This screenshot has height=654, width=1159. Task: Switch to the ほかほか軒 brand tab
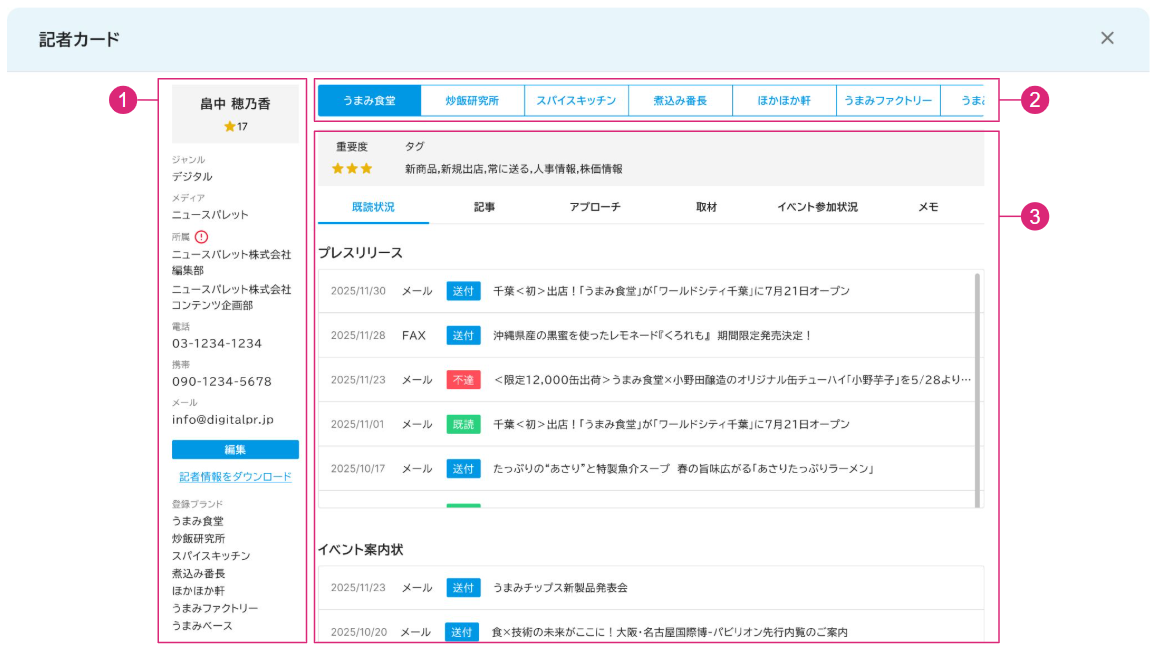(x=784, y=101)
